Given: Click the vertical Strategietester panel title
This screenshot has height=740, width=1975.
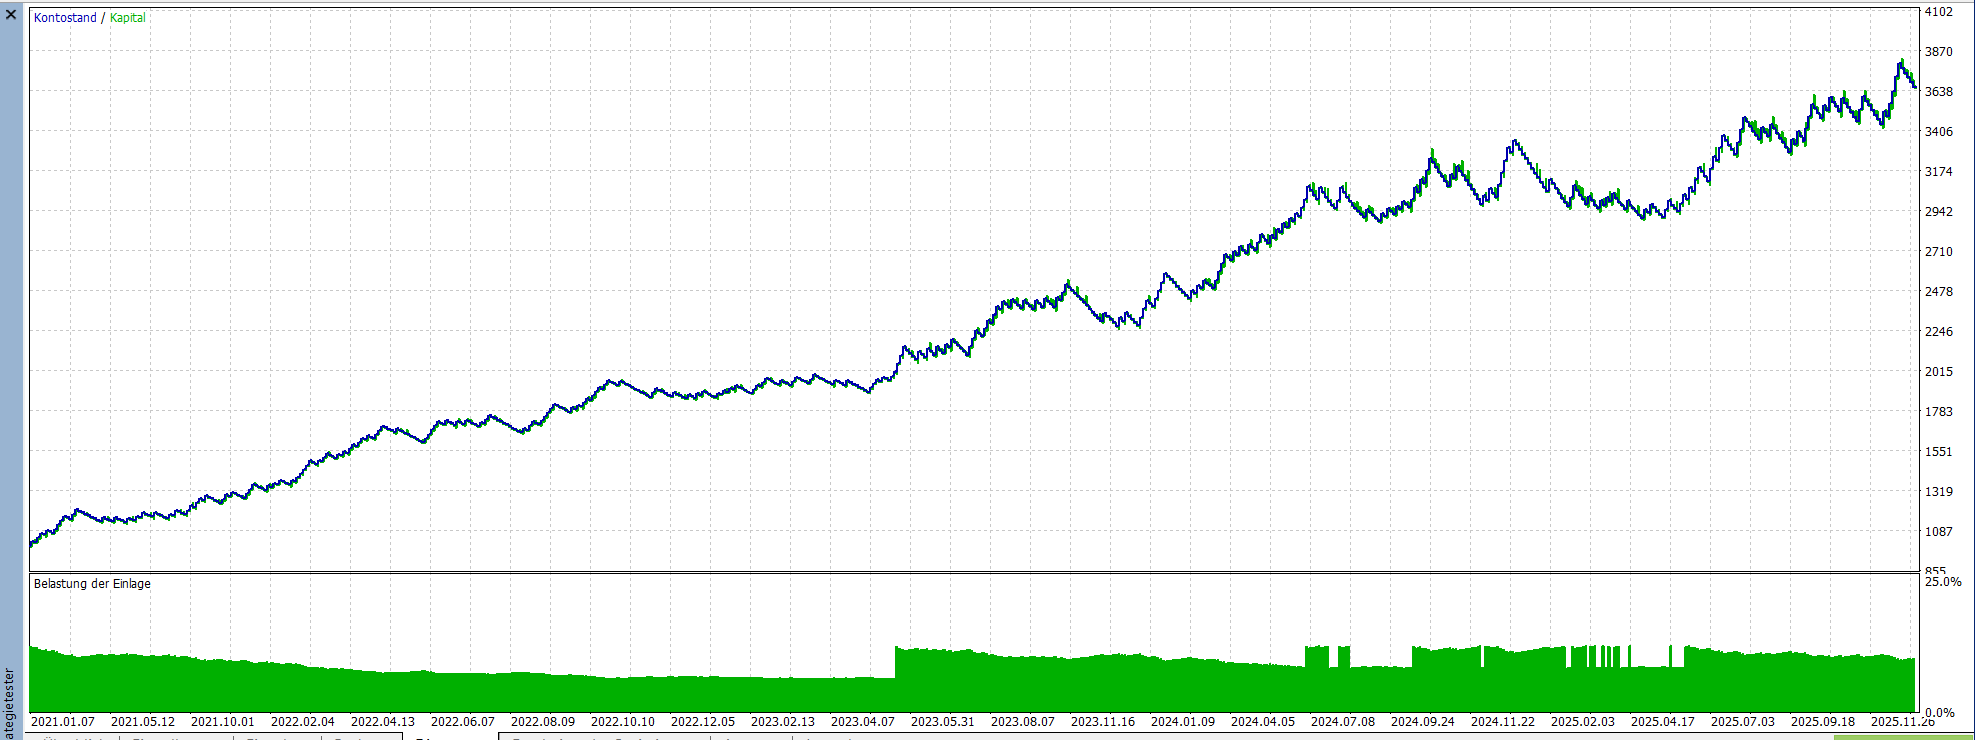Looking at the screenshot, I should click(10, 700).
